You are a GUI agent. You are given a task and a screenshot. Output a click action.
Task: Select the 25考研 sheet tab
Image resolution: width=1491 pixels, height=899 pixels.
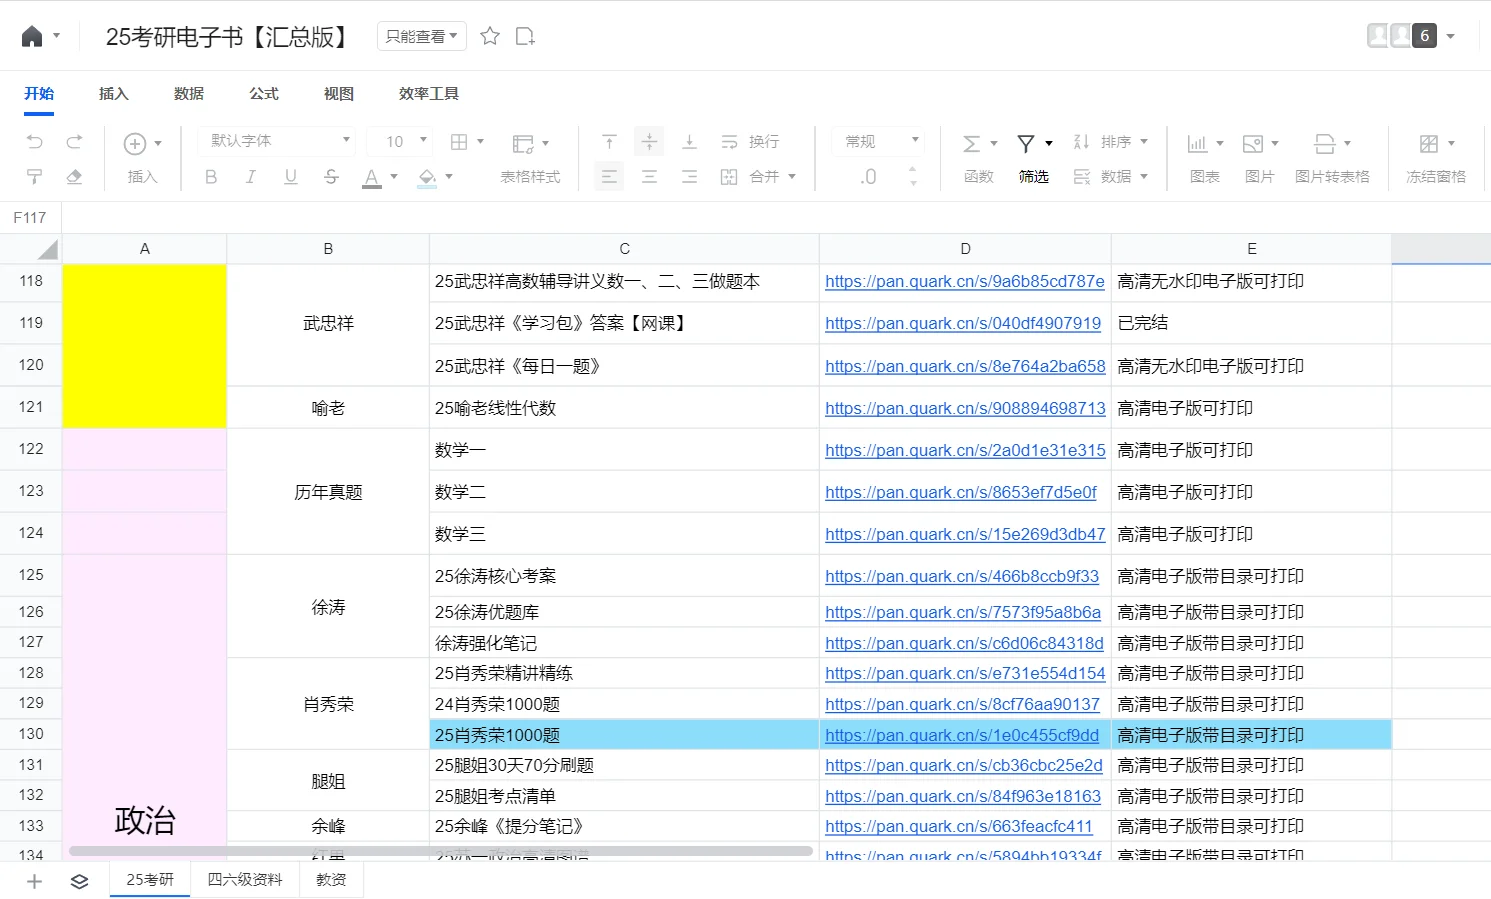click(150, 880)
